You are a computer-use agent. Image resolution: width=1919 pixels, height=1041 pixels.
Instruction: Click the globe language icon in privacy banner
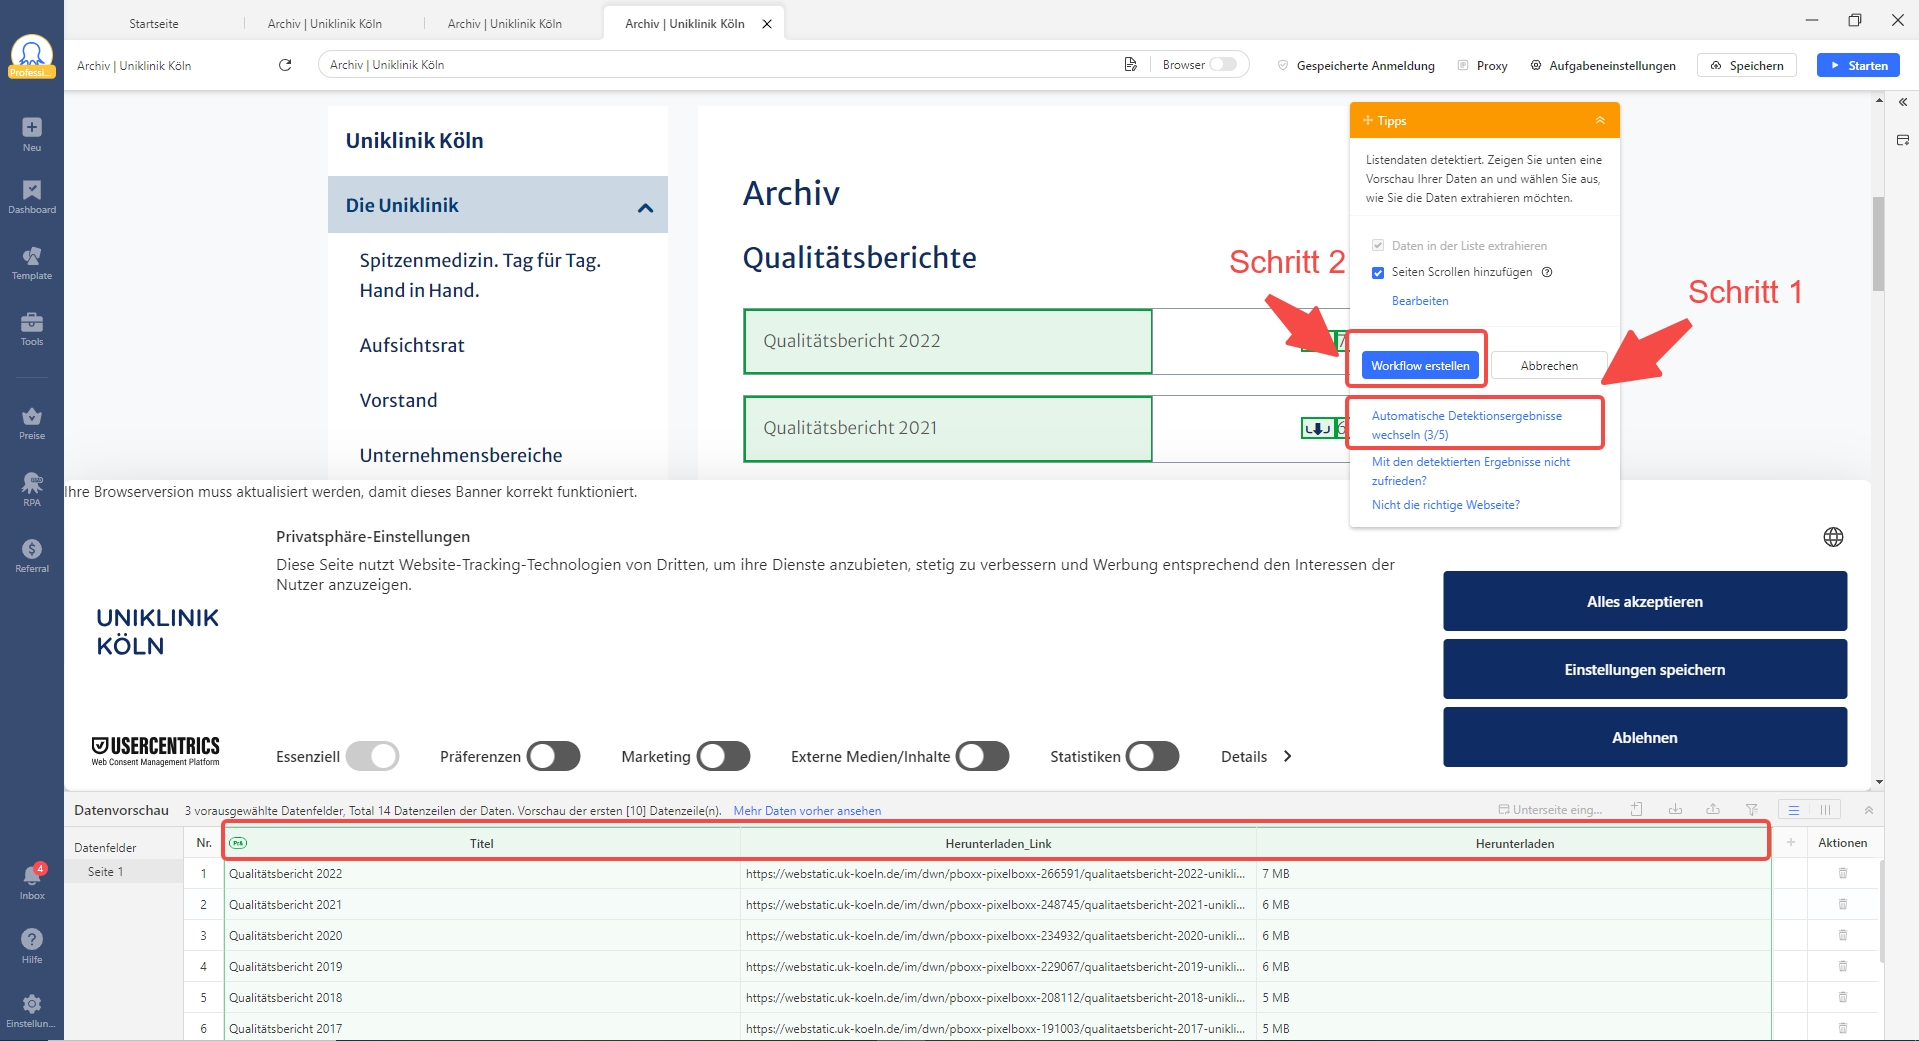[x=1833, y=537]
